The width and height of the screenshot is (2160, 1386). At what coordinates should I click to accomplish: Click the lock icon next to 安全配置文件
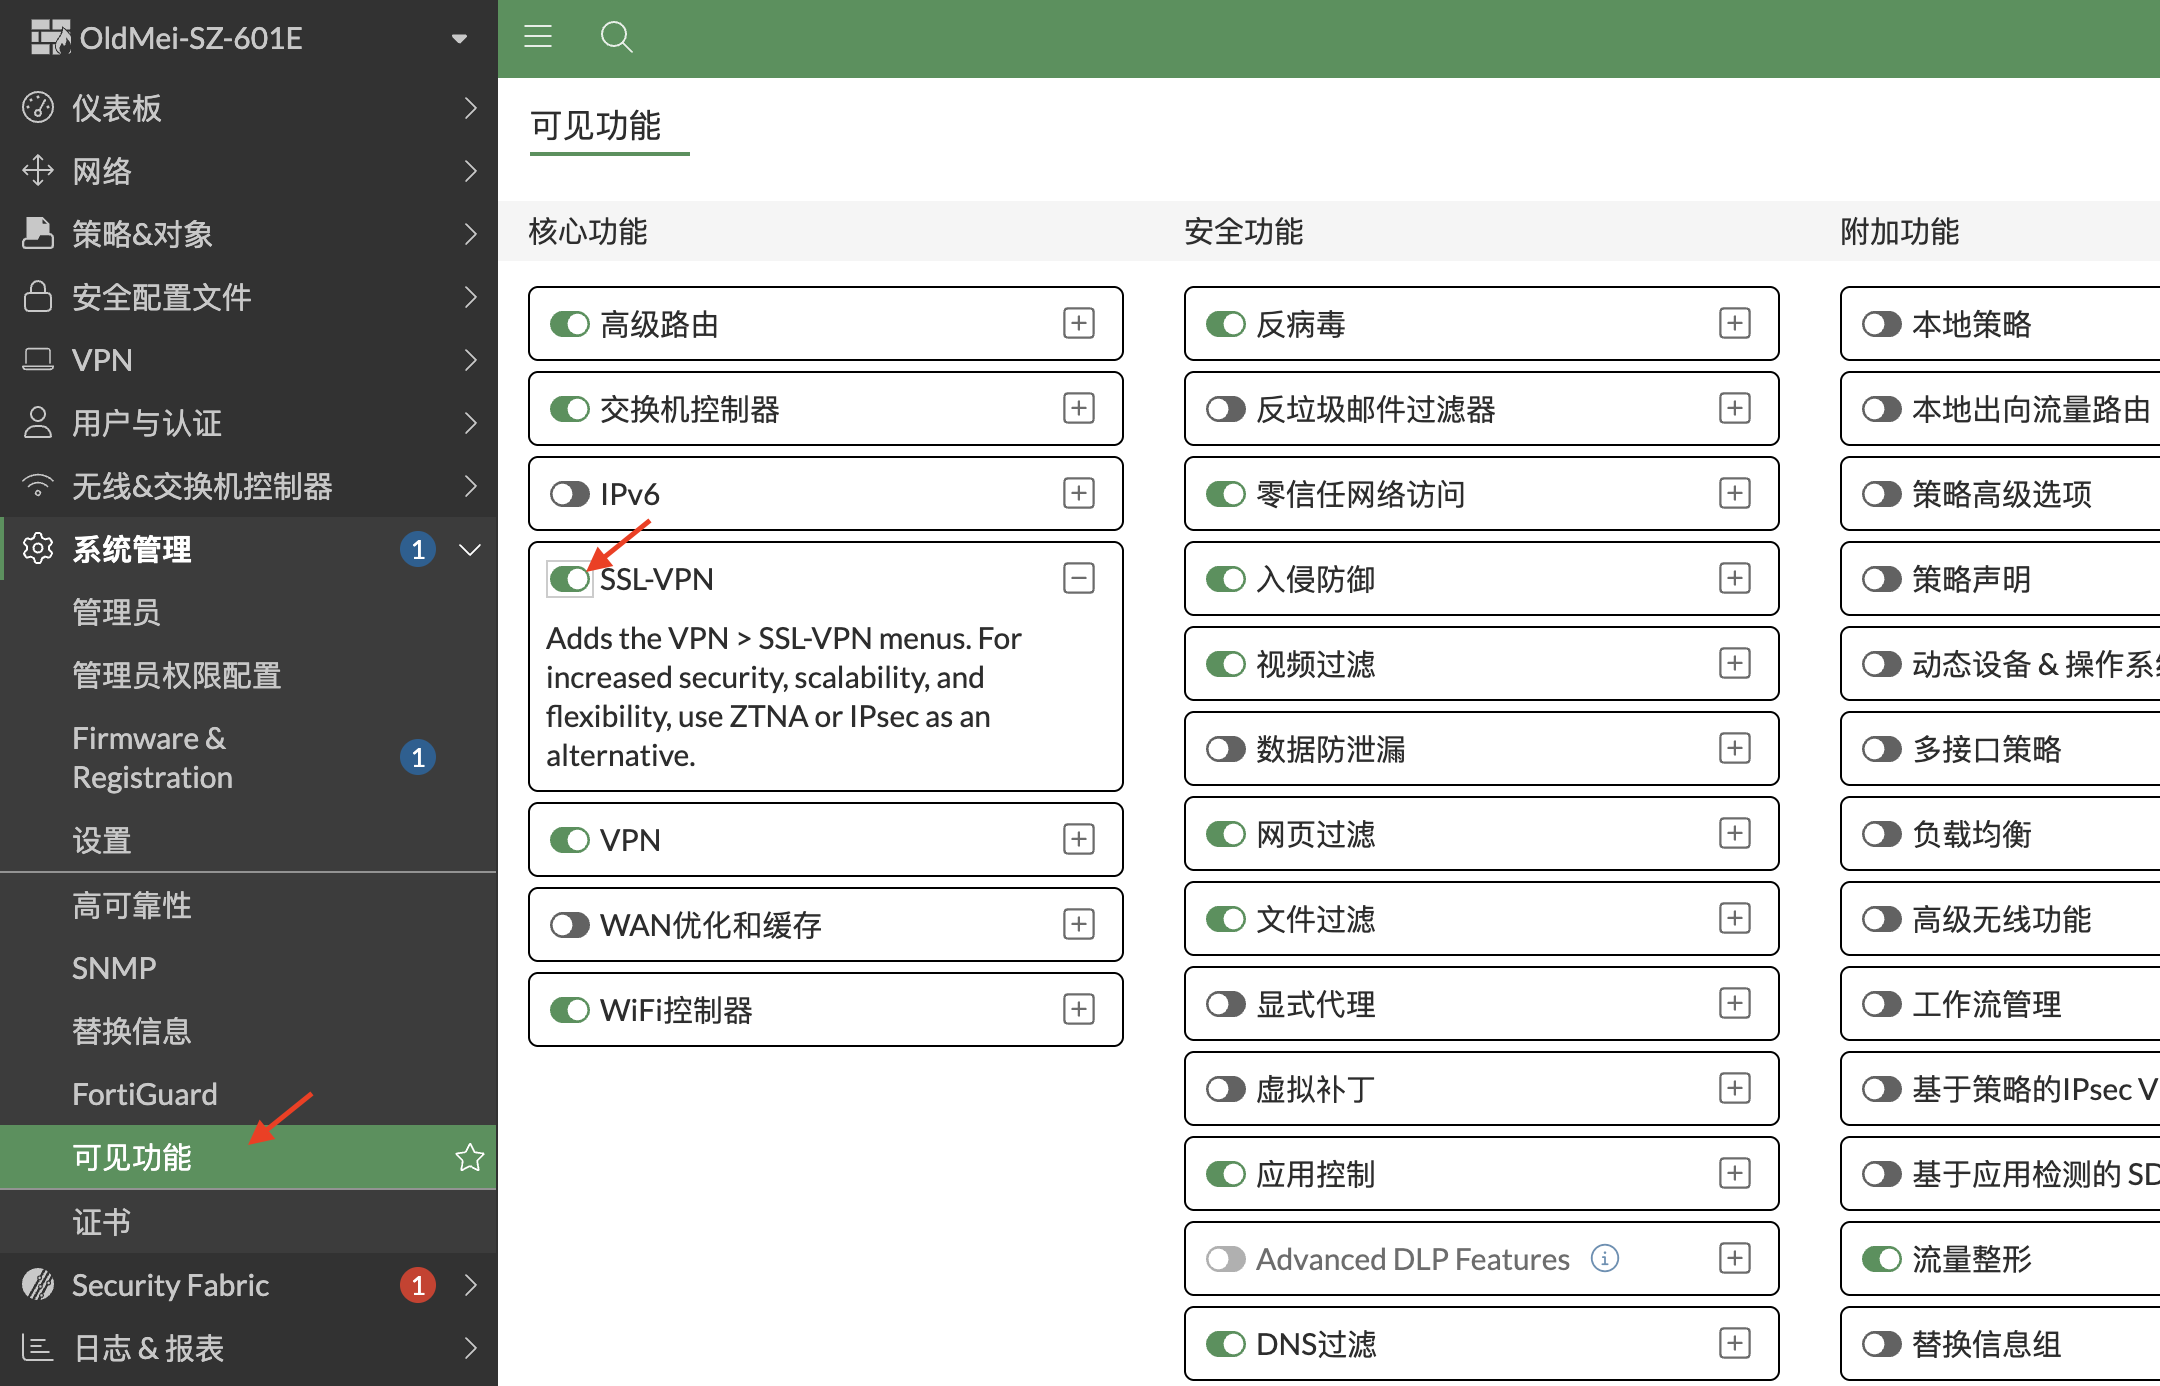click(38, 296)
